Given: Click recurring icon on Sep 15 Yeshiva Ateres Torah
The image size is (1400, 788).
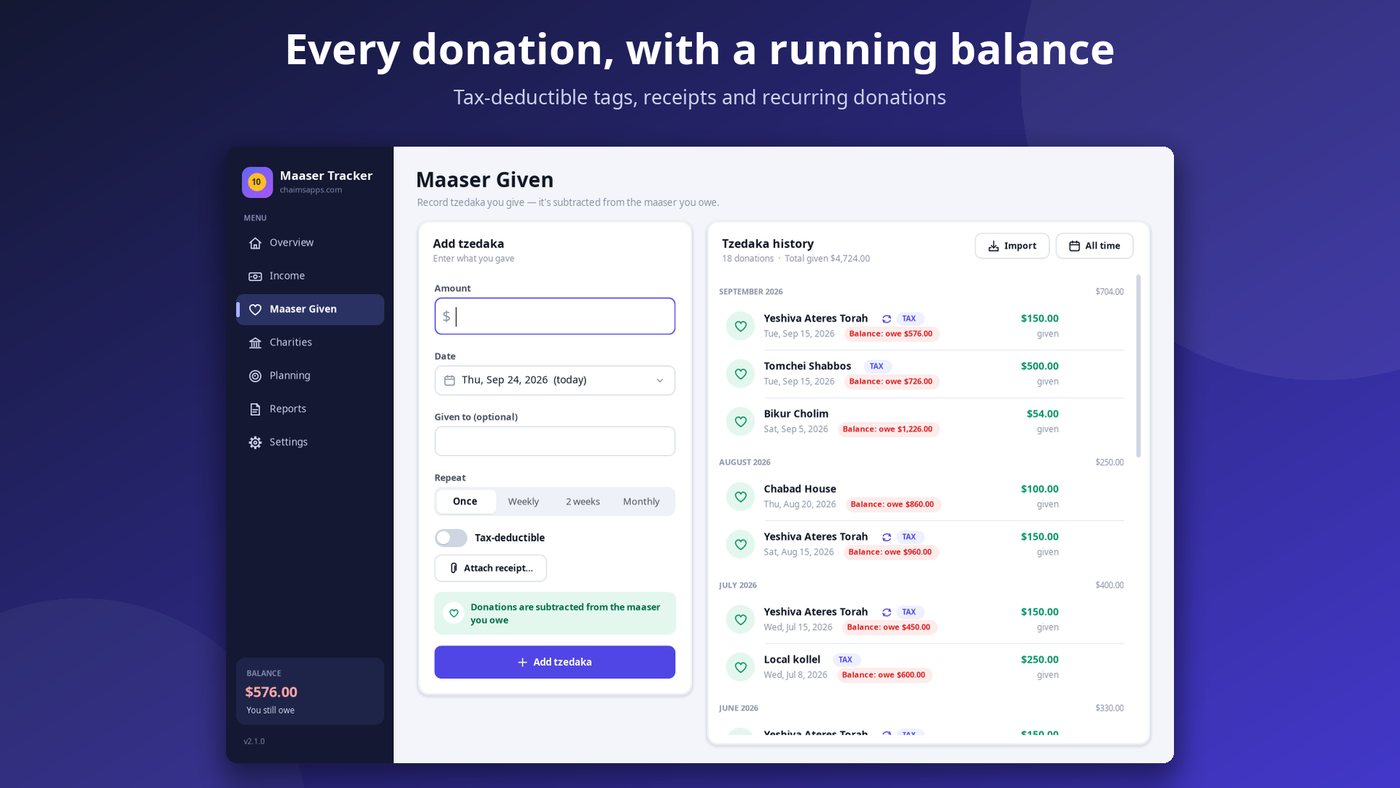Looking at the screenshot, I should (886, 319).
